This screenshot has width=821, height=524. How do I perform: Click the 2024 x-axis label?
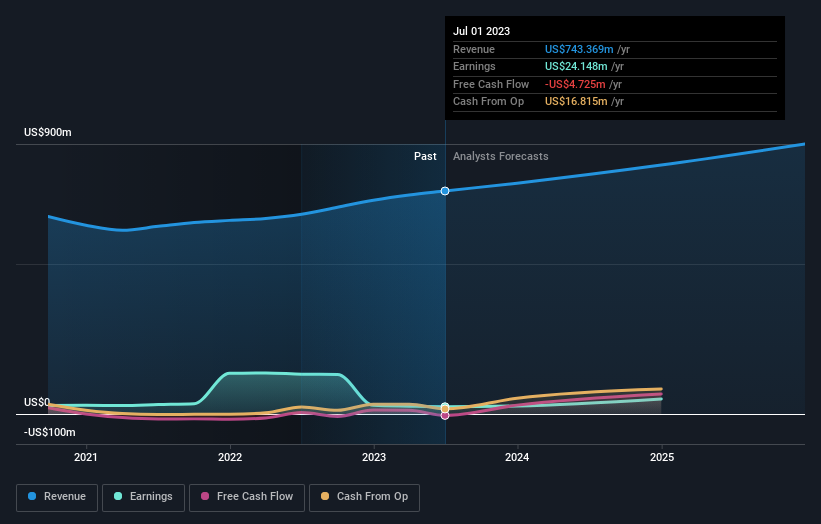click(x=517, y=458)
